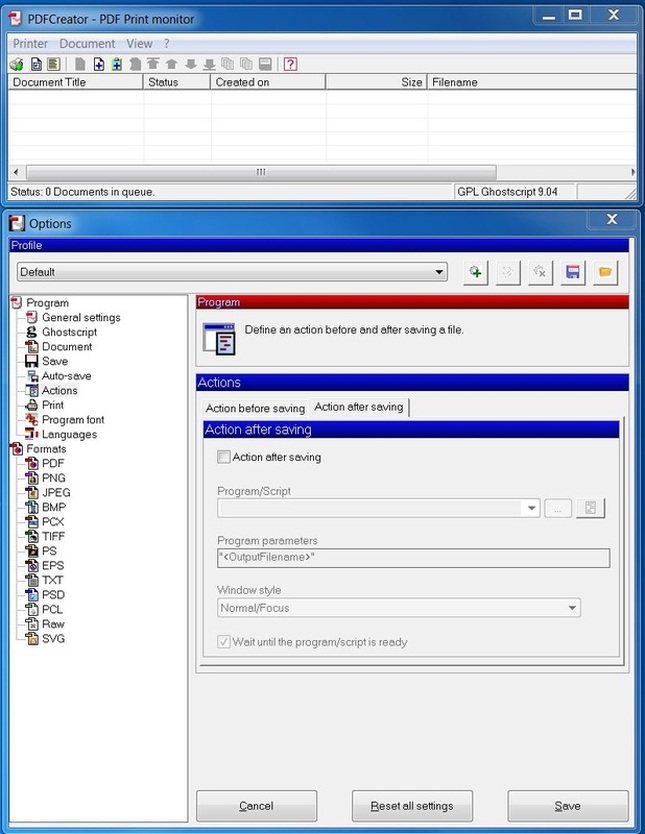Click the Size column header
Image resolution: width=645 pixels, height=834 pixels.
click(376, 82)
